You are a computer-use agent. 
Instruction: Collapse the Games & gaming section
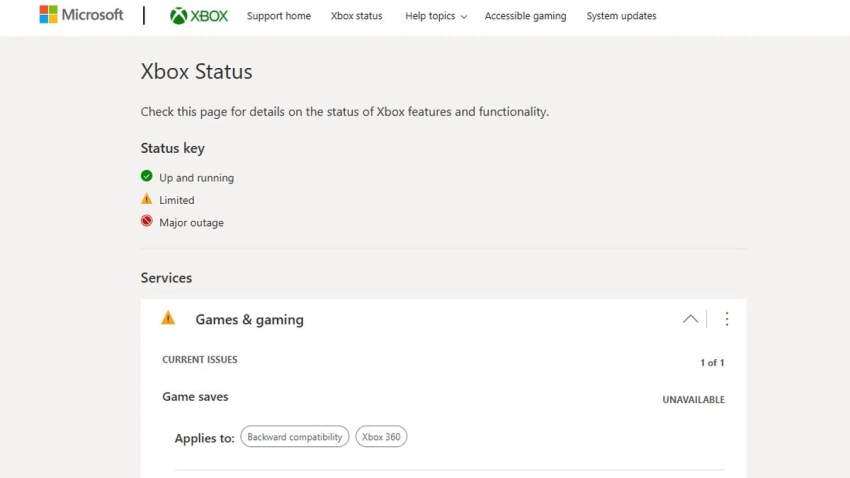[690, 319]
